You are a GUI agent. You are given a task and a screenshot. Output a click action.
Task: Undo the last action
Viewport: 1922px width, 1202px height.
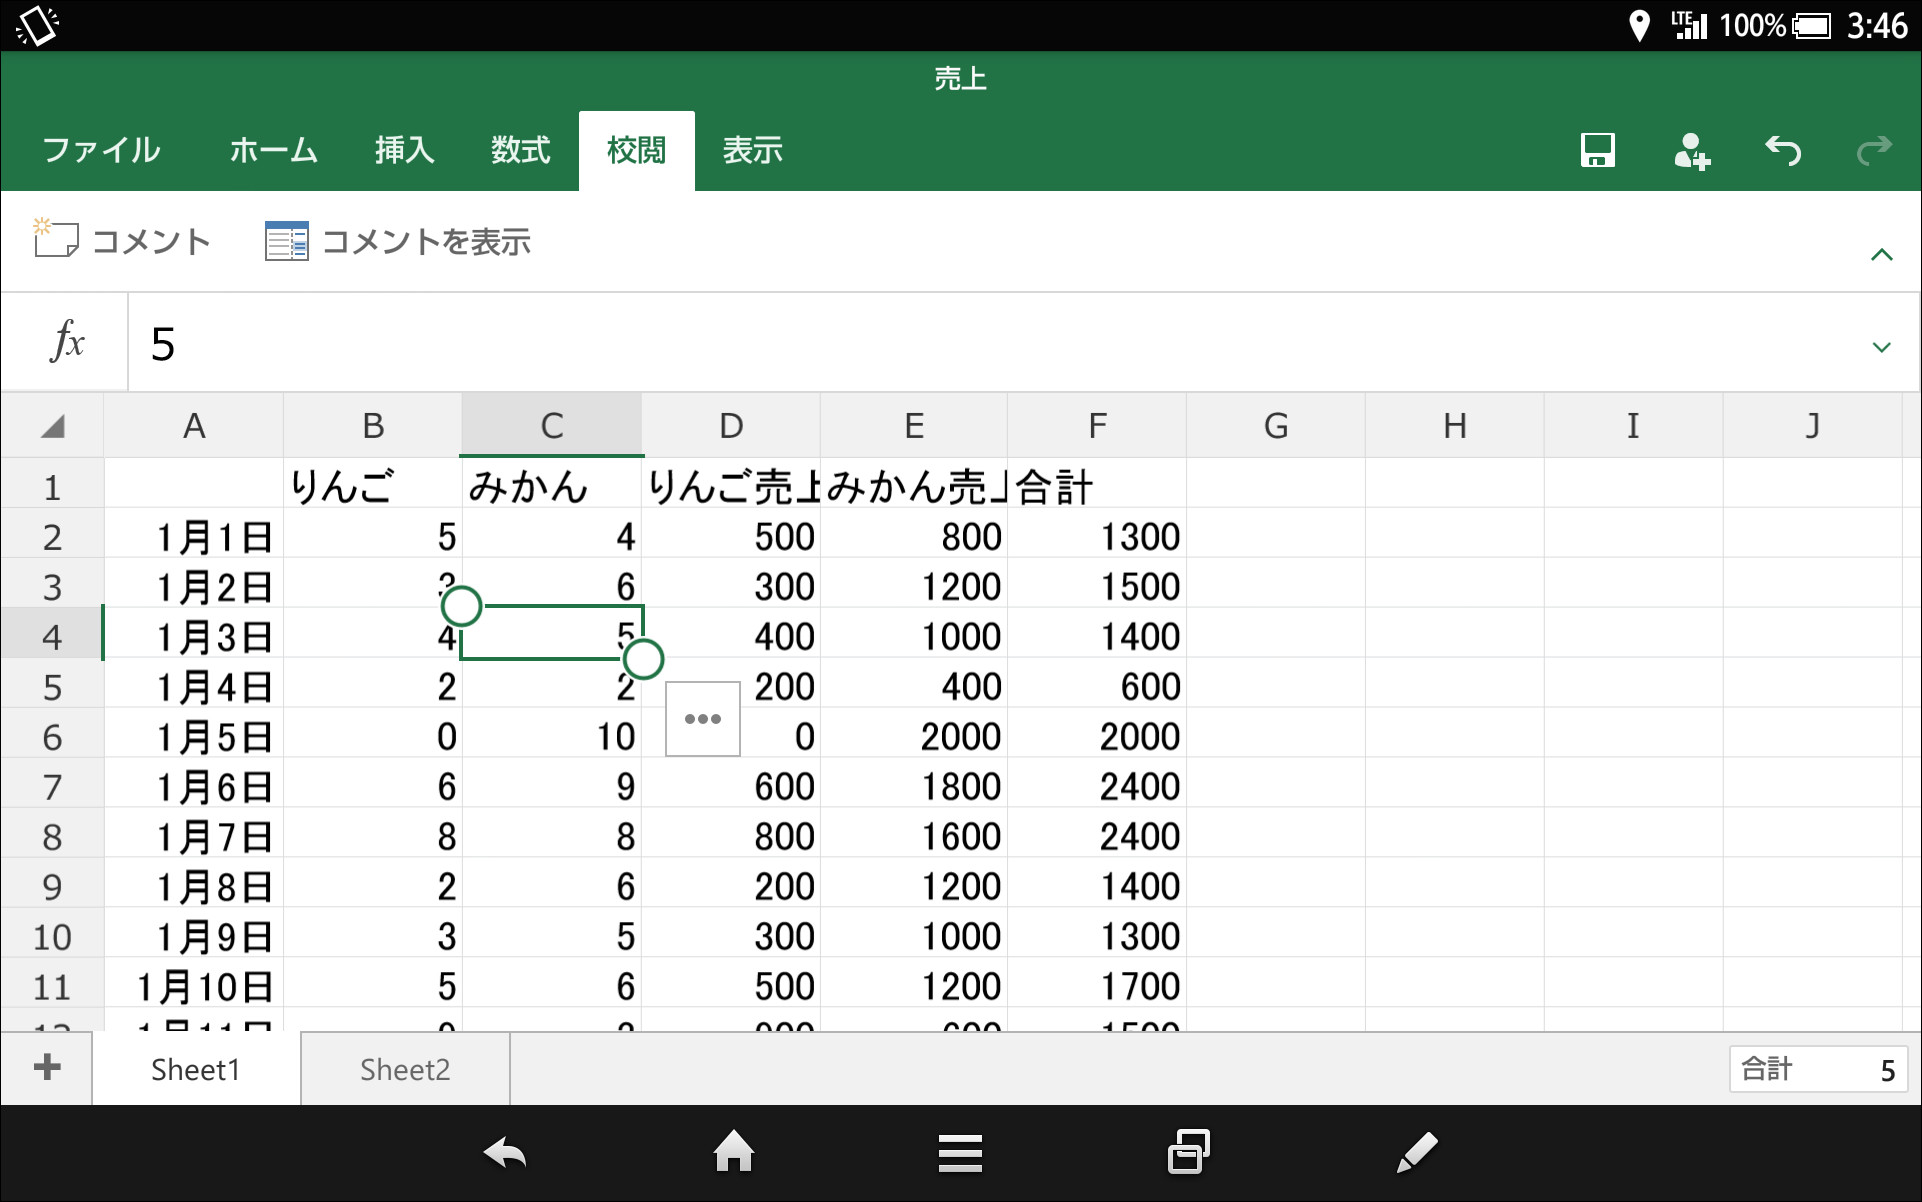pos(1784,150)
